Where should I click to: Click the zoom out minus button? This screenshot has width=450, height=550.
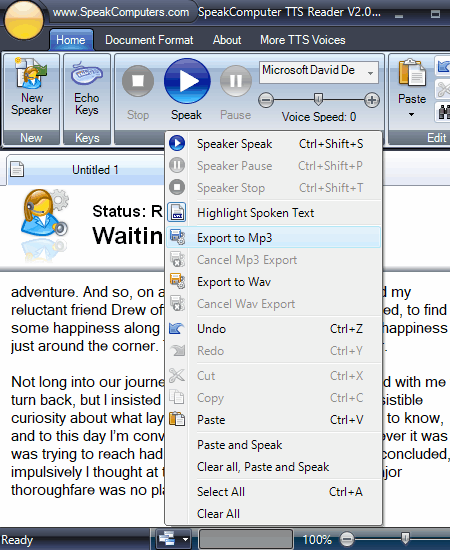(x=347, y=538)
